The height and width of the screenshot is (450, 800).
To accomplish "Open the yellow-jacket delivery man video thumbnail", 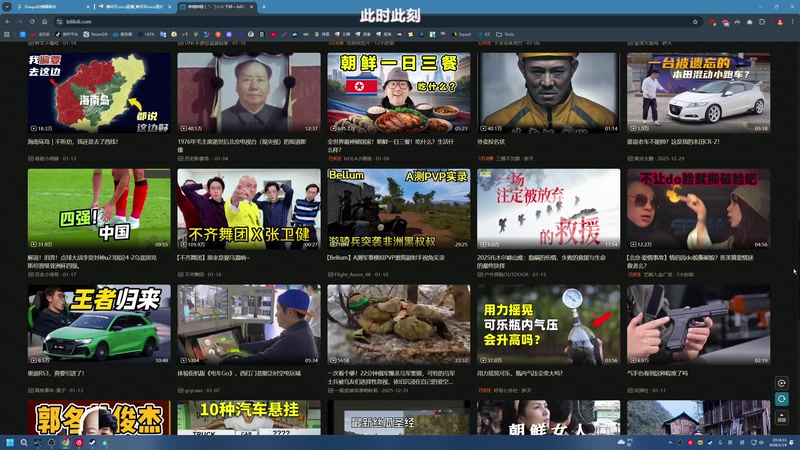I will (548, 93).
